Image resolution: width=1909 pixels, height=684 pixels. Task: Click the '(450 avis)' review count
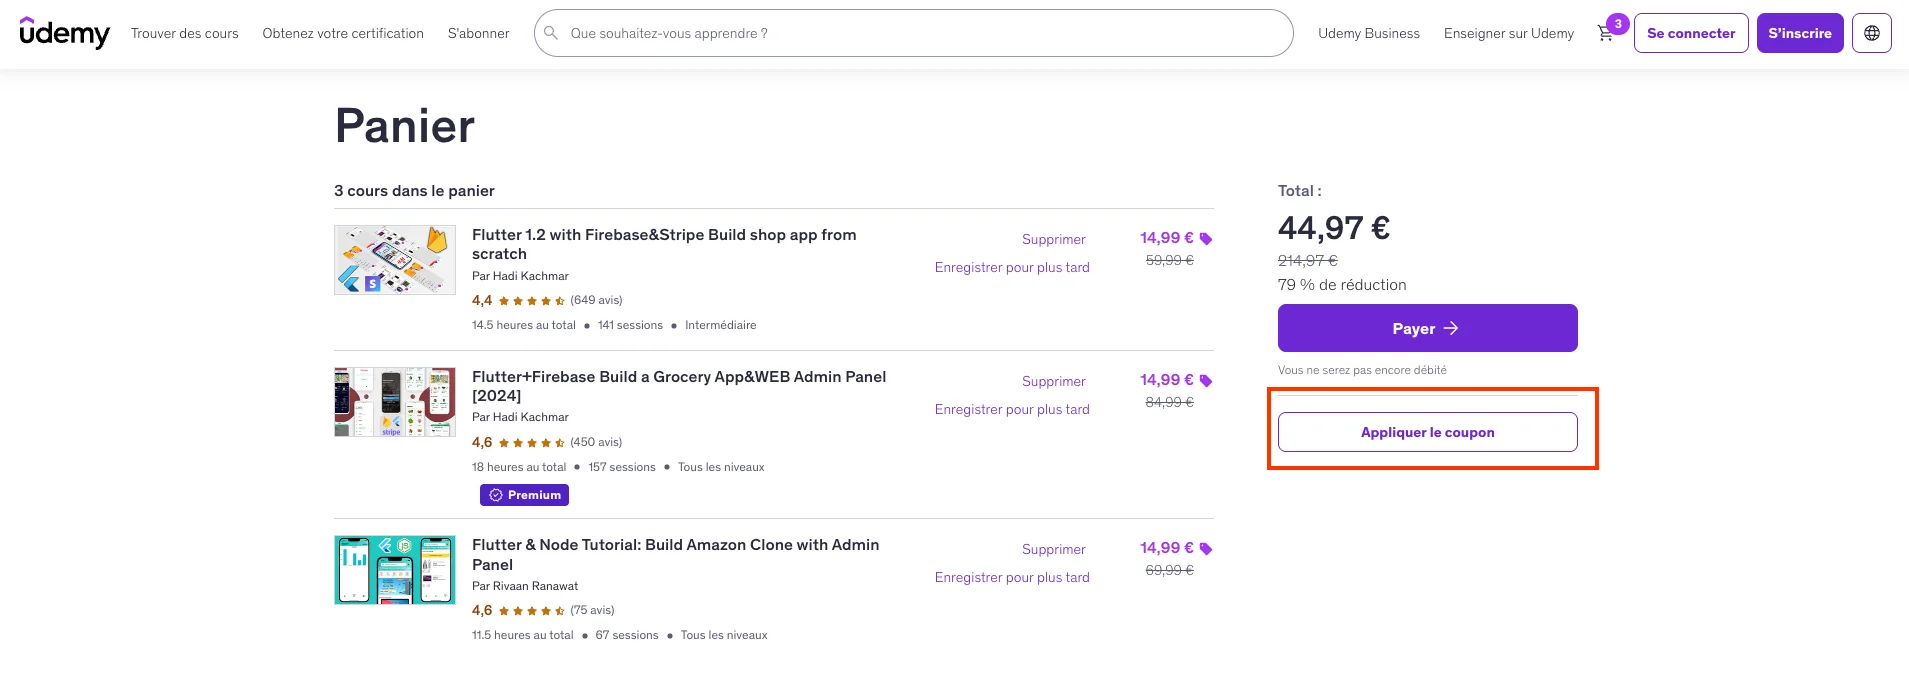596,442
